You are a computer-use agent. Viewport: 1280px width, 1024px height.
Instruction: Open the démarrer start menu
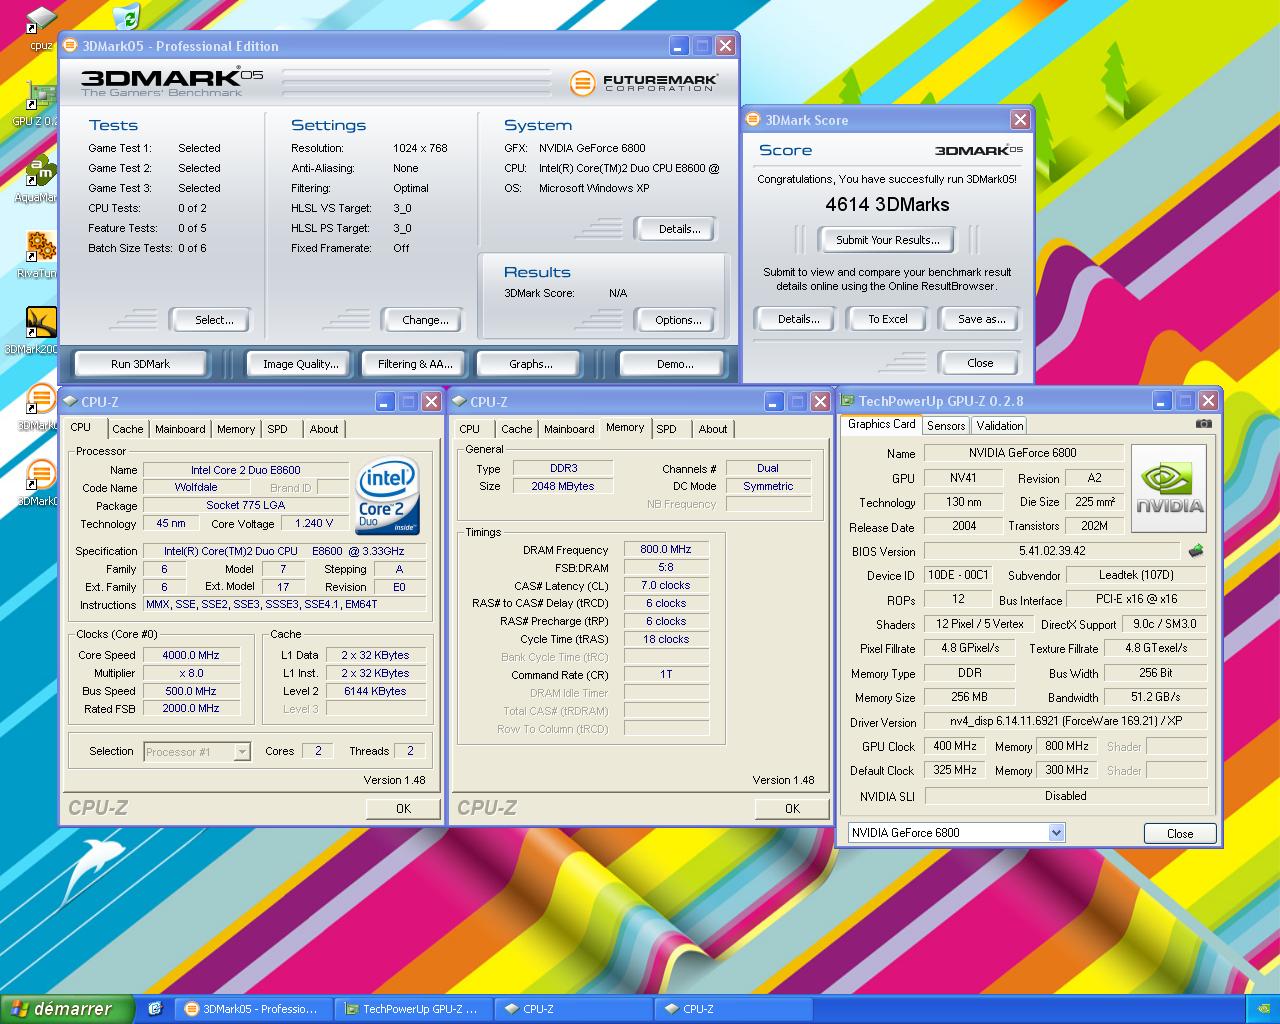pos(66,1009)
